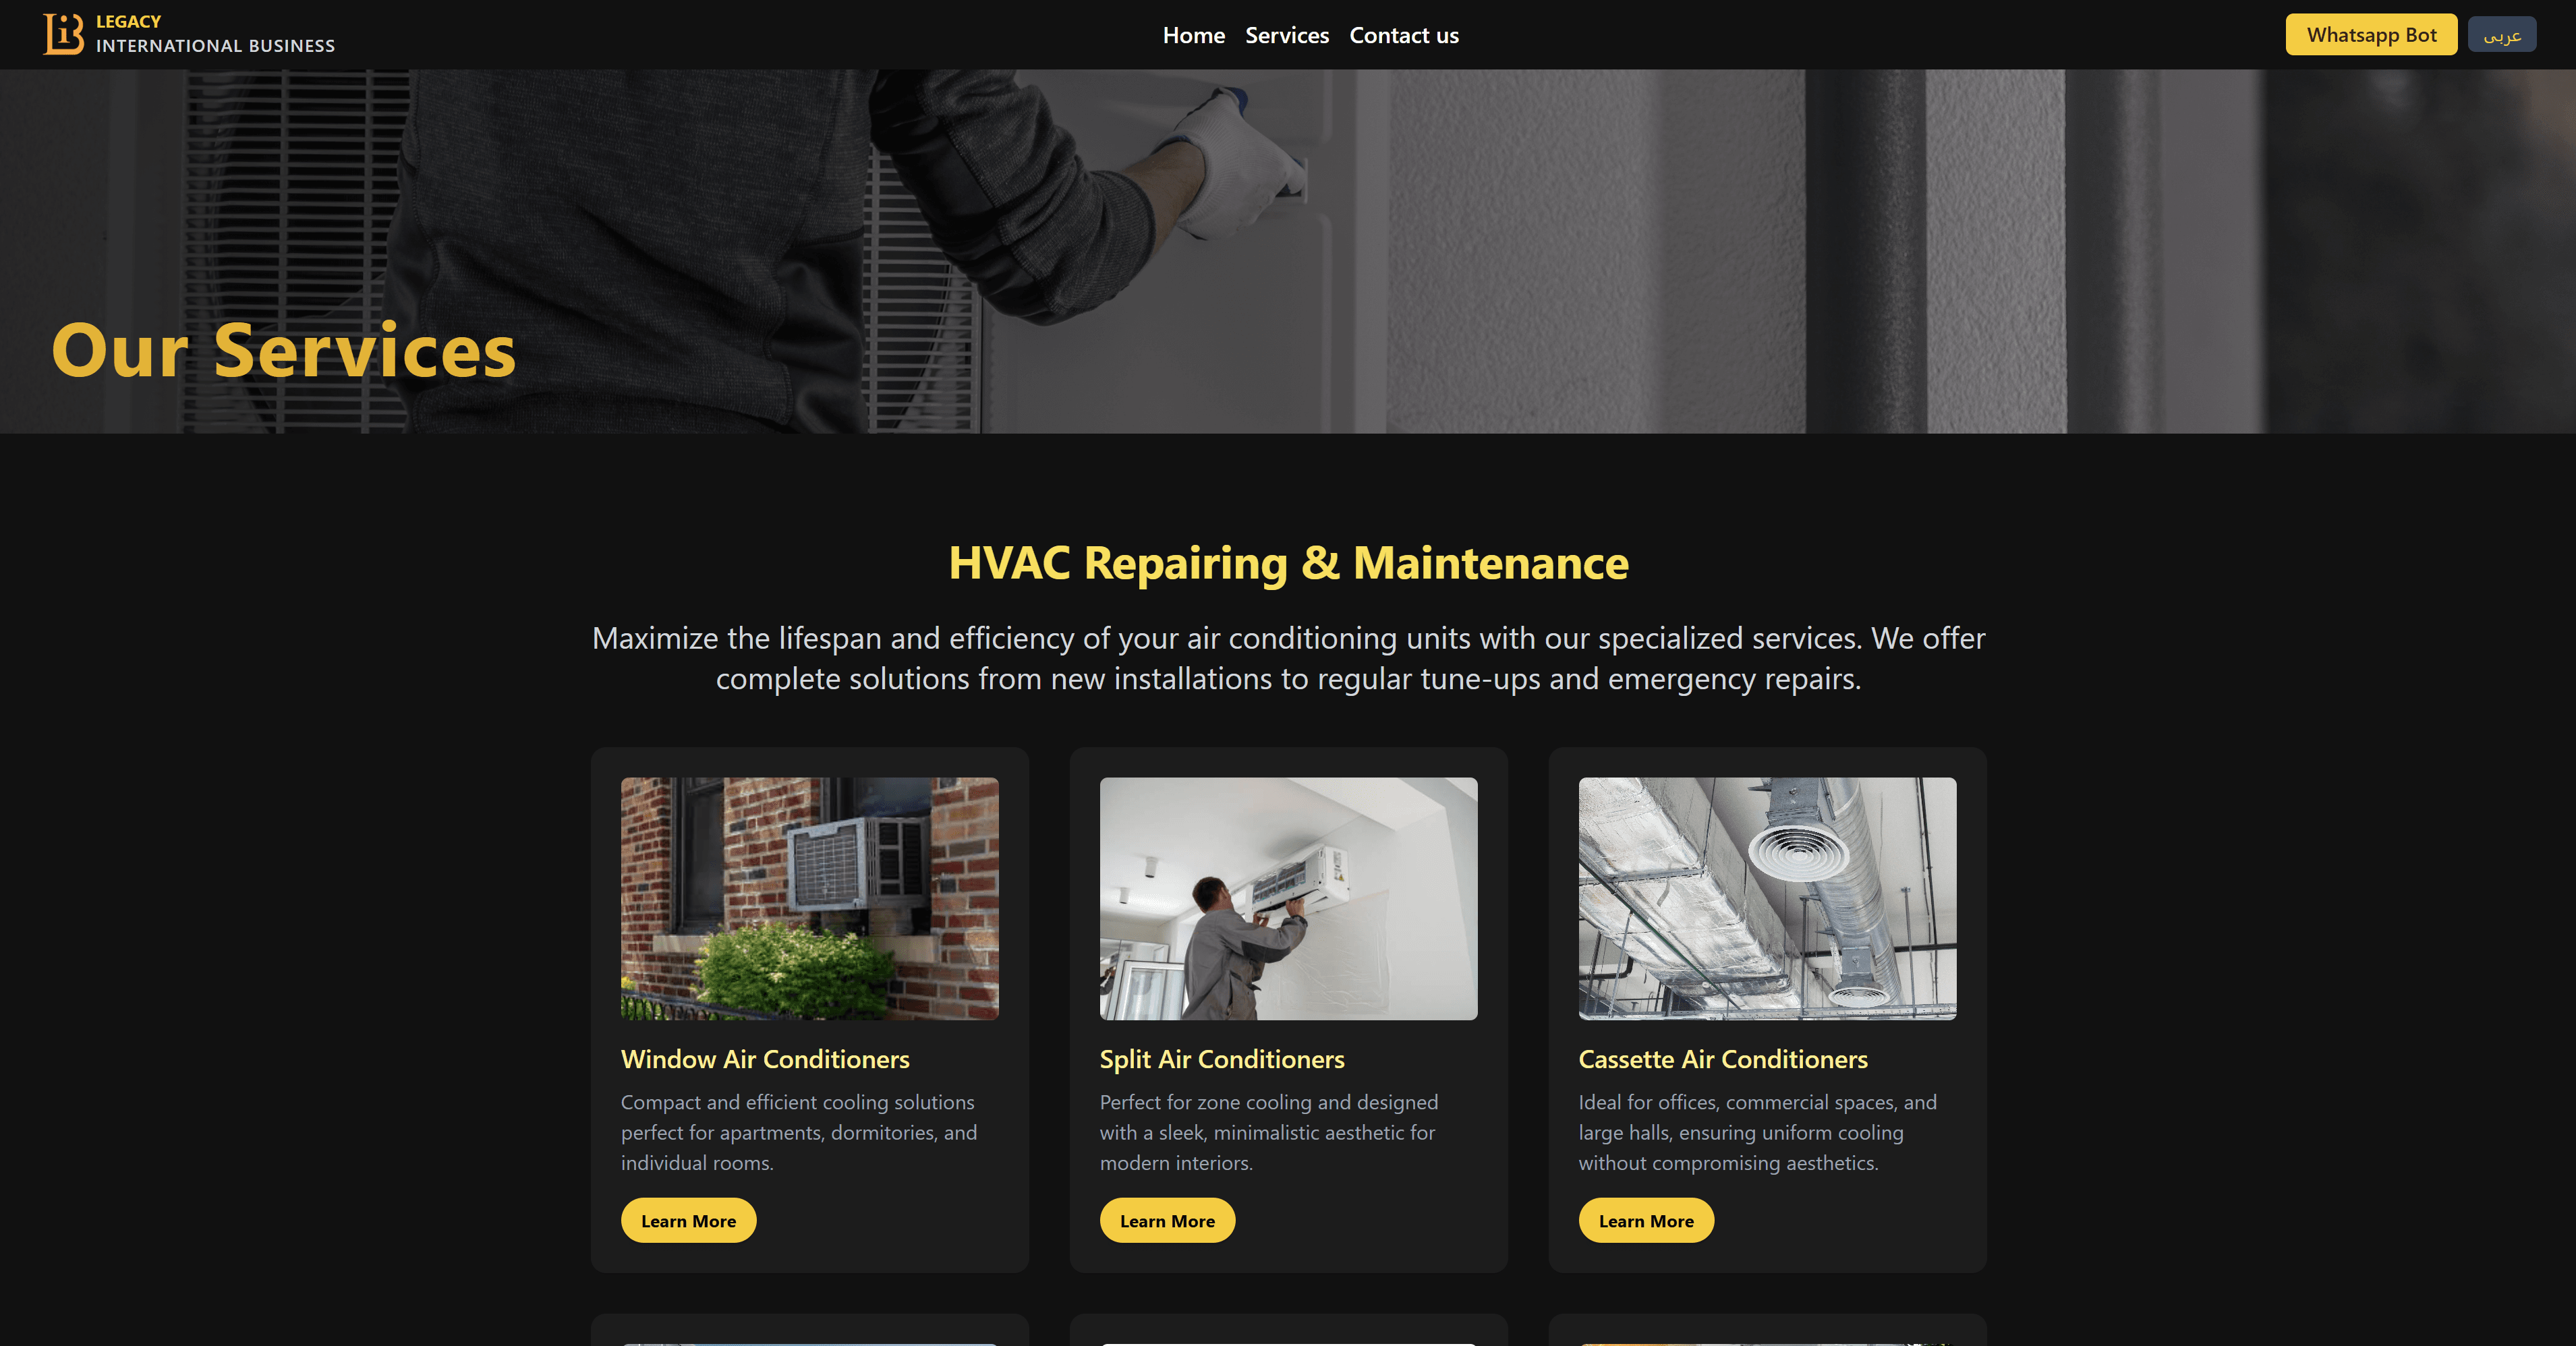This screenshot has height=1346, width=2576.
Task: Click the Window AC description text
Action: click(799, 1132)
